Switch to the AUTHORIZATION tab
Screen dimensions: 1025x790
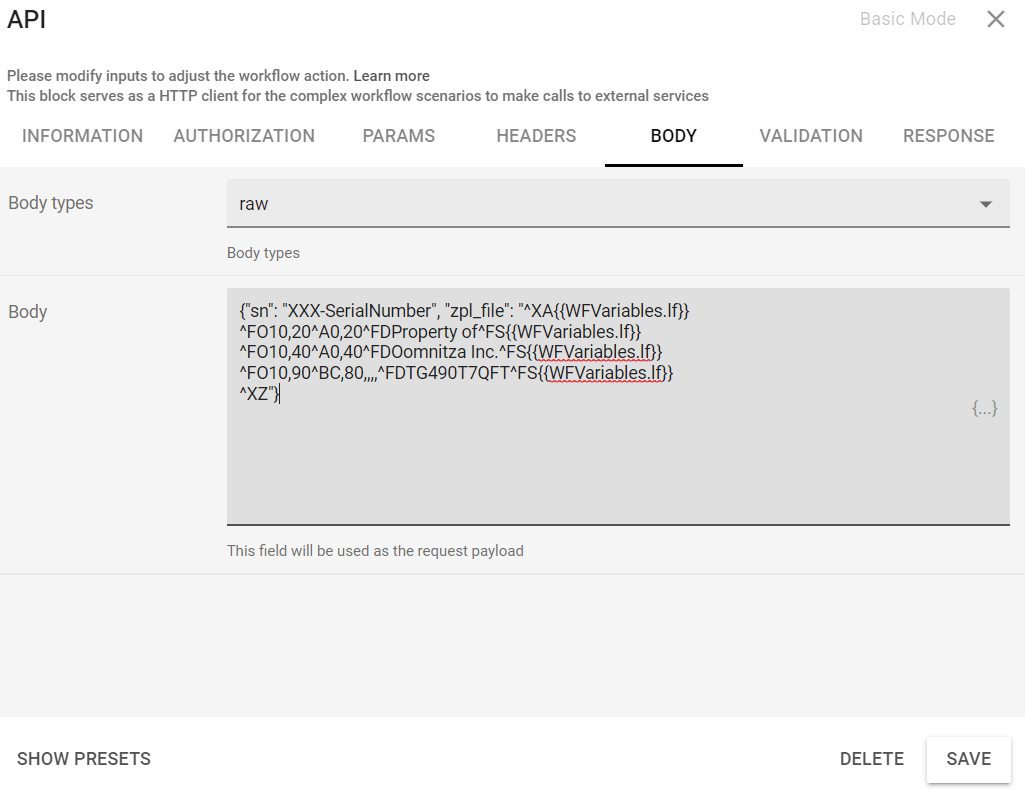tap(244, 136)
